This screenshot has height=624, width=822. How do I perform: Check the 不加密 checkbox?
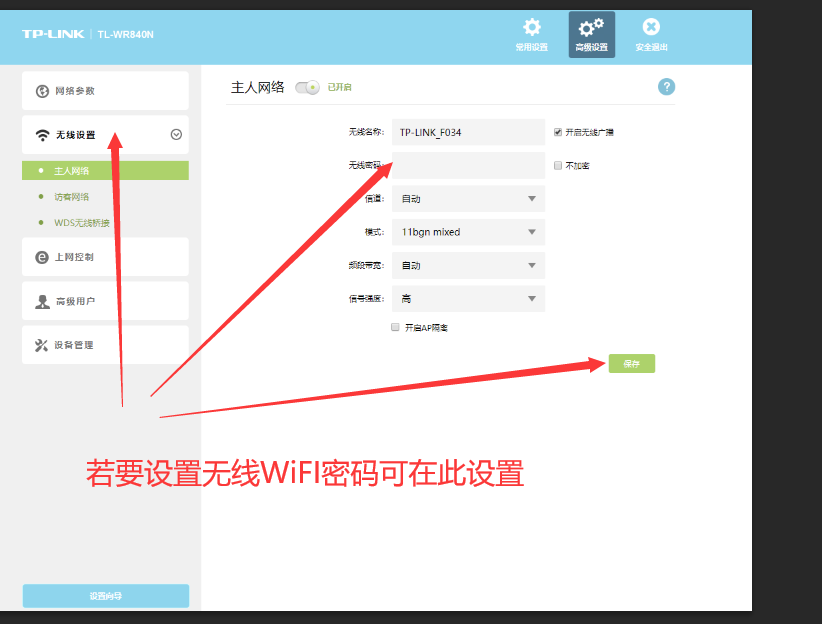pyautogui.click(x=558, y=165)
